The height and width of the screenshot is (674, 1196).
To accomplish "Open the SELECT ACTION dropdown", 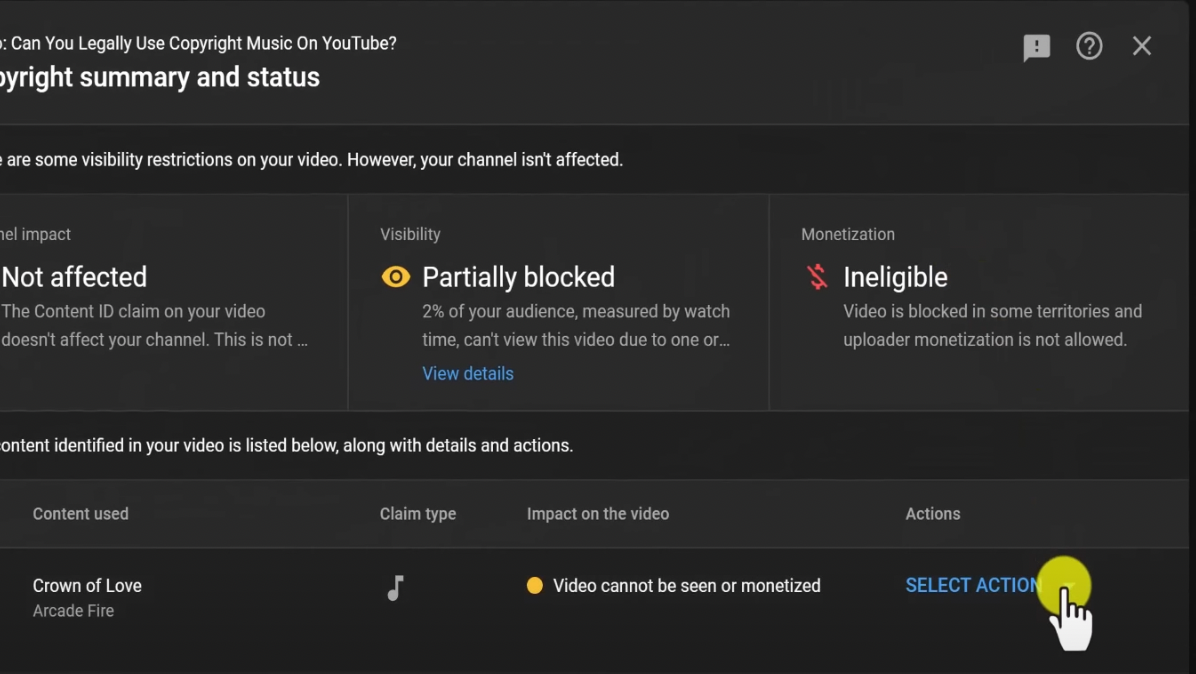I will coord(992,585).
